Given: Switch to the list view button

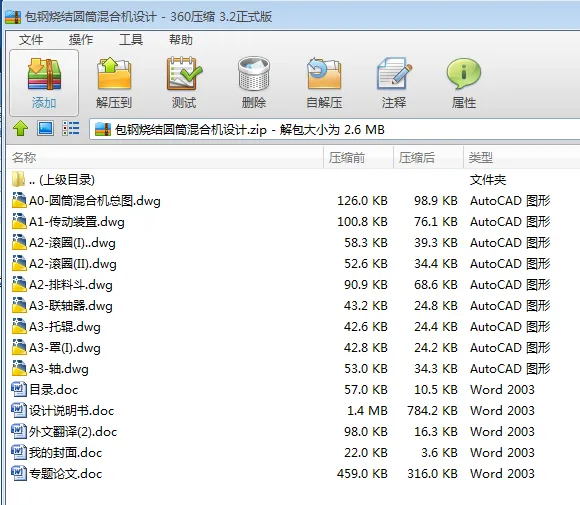Looking at the screenshot, I should pyautogui.click(x=70, y=129).
